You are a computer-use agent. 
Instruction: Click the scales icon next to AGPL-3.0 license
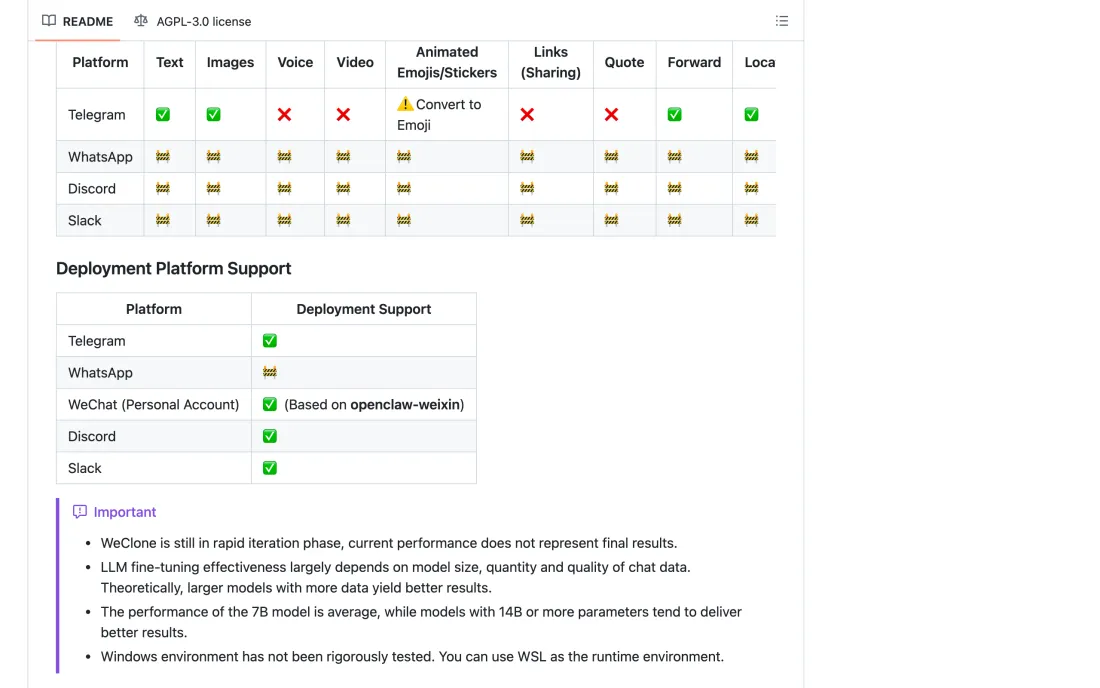(141, 20)
